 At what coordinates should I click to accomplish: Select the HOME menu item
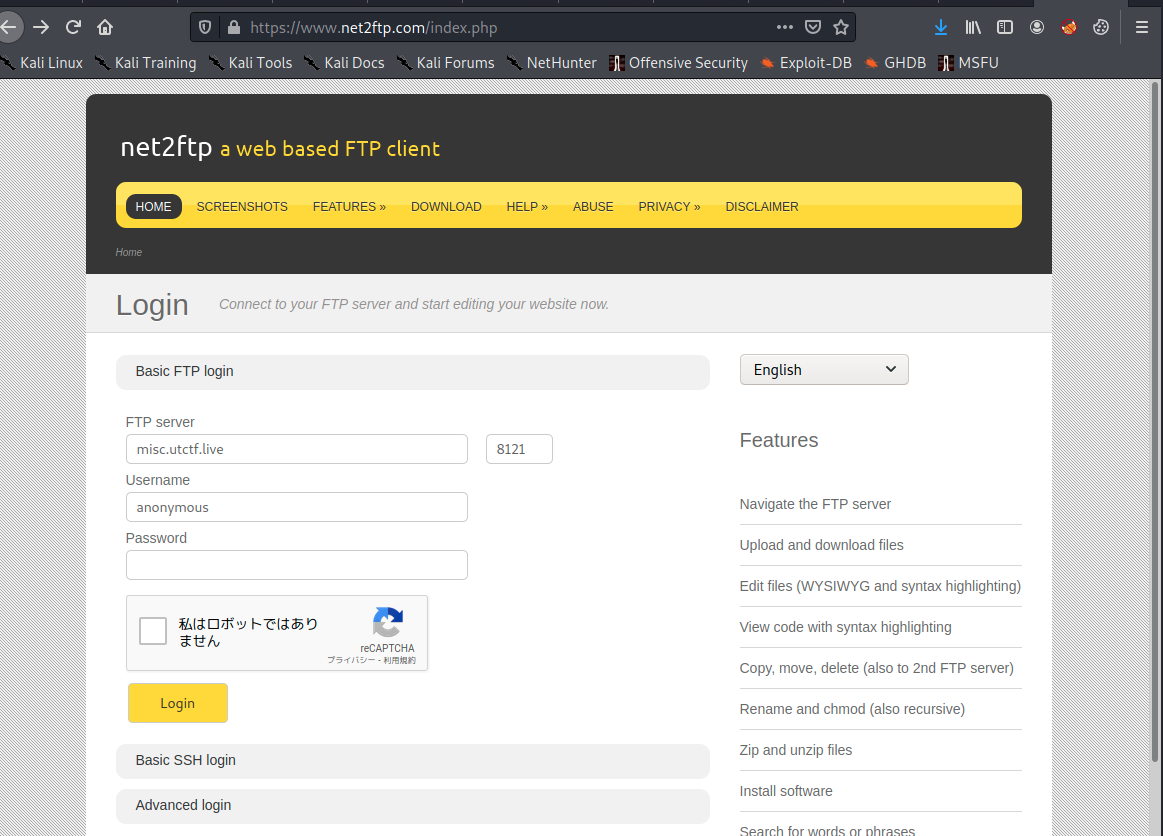pyautogui.click(x=154, y=206)
